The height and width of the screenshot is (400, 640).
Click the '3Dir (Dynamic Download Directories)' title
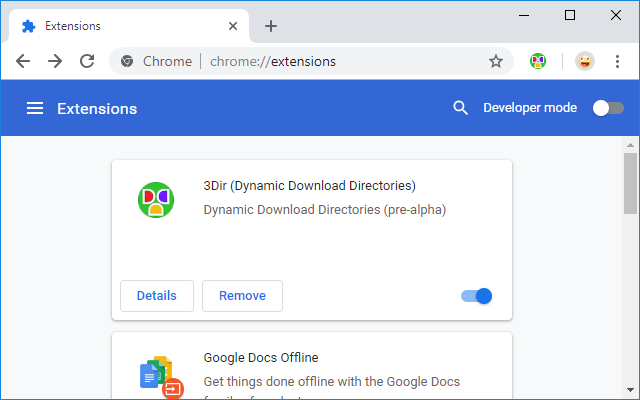(309, 186)
